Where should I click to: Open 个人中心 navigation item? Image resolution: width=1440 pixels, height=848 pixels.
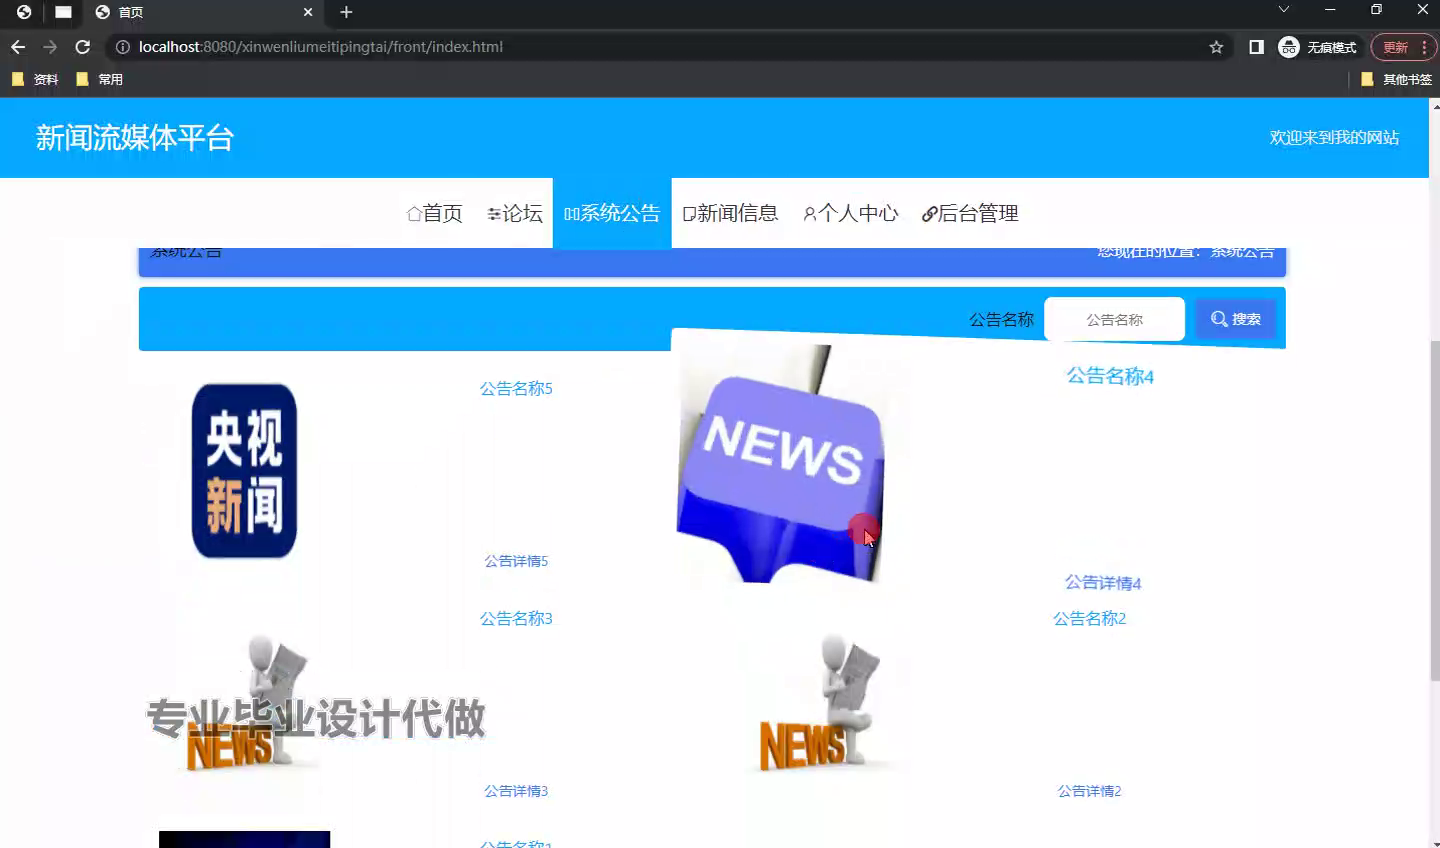(x=851, y=213)
